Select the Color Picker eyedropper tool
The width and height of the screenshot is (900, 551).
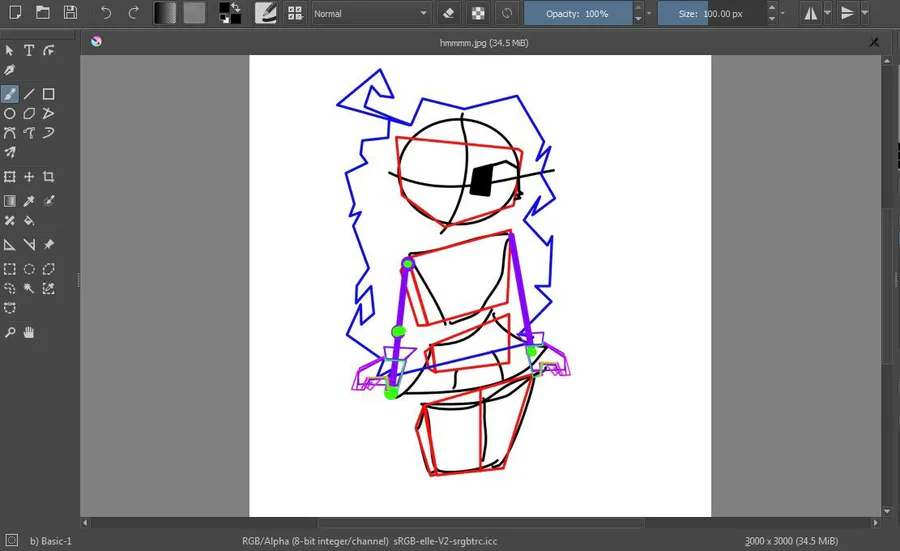(29, 201)
